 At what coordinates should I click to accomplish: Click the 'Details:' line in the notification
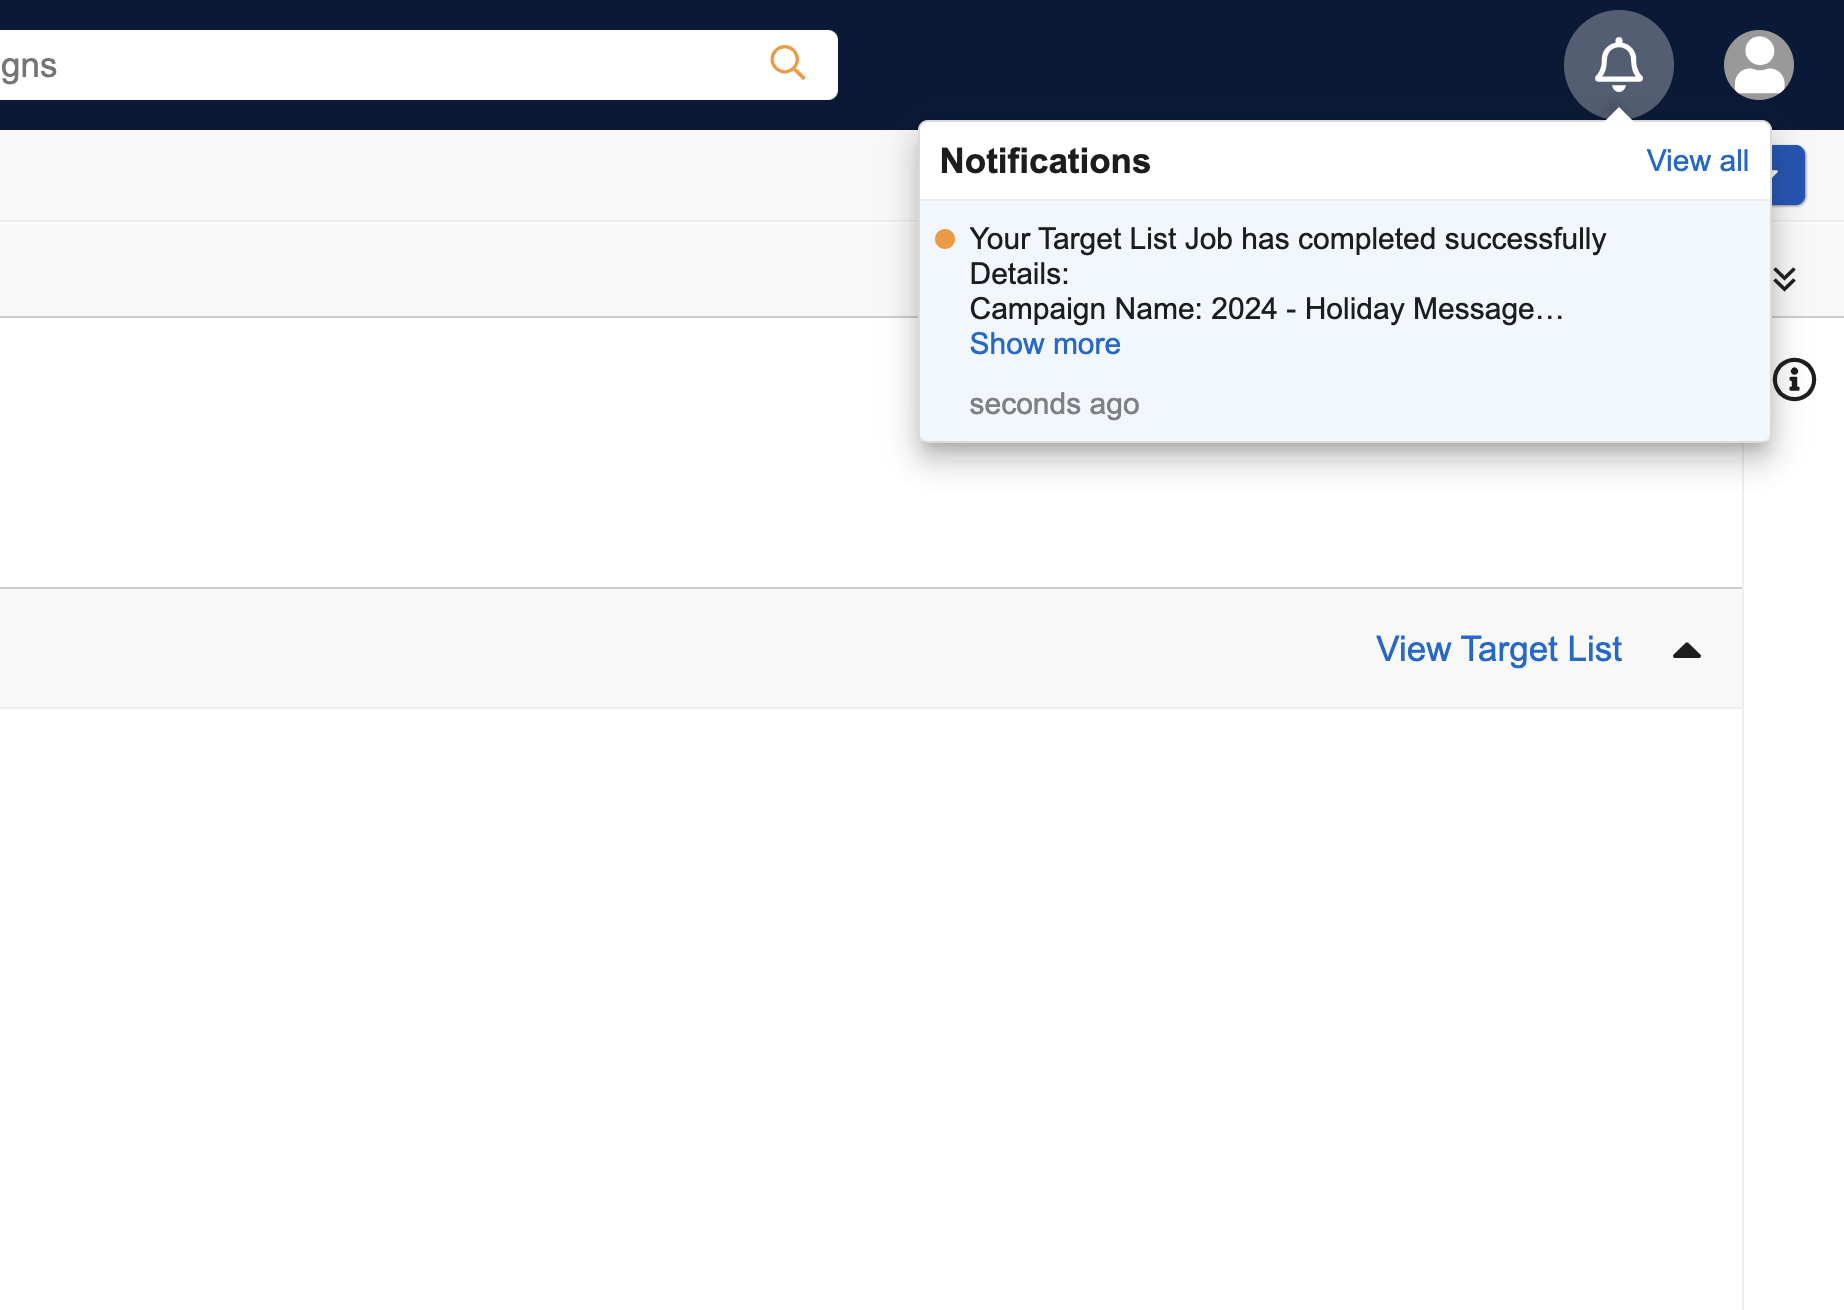point(1019,274)
